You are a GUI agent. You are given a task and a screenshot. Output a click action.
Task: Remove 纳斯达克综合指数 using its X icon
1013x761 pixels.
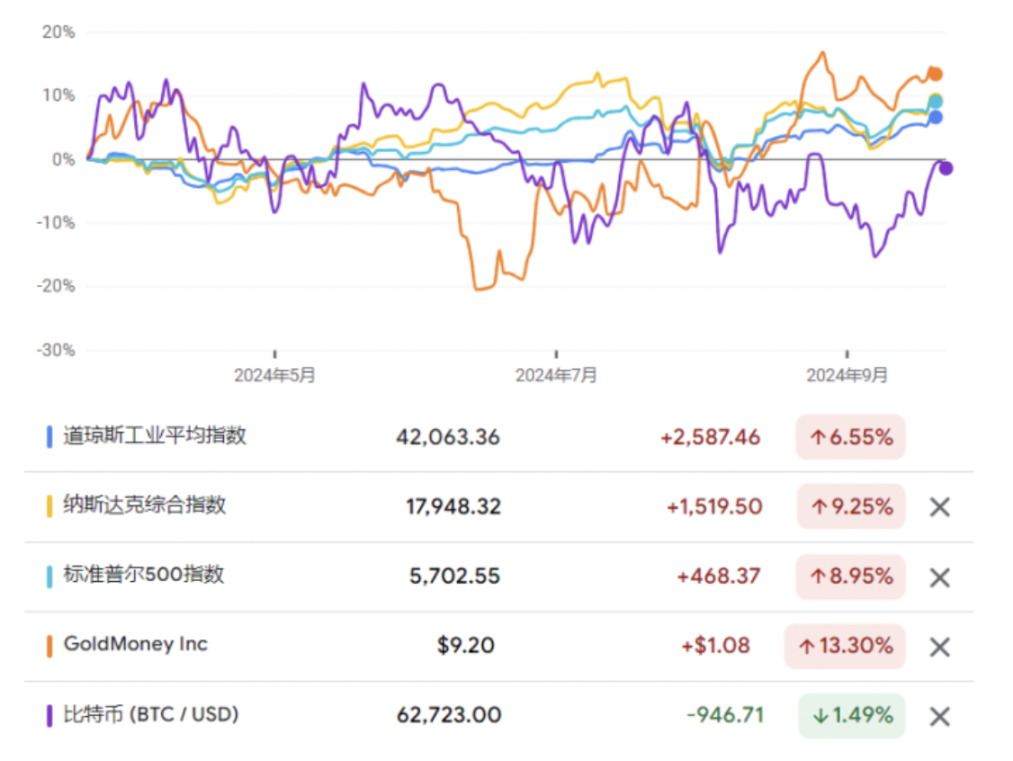[939, 507]
